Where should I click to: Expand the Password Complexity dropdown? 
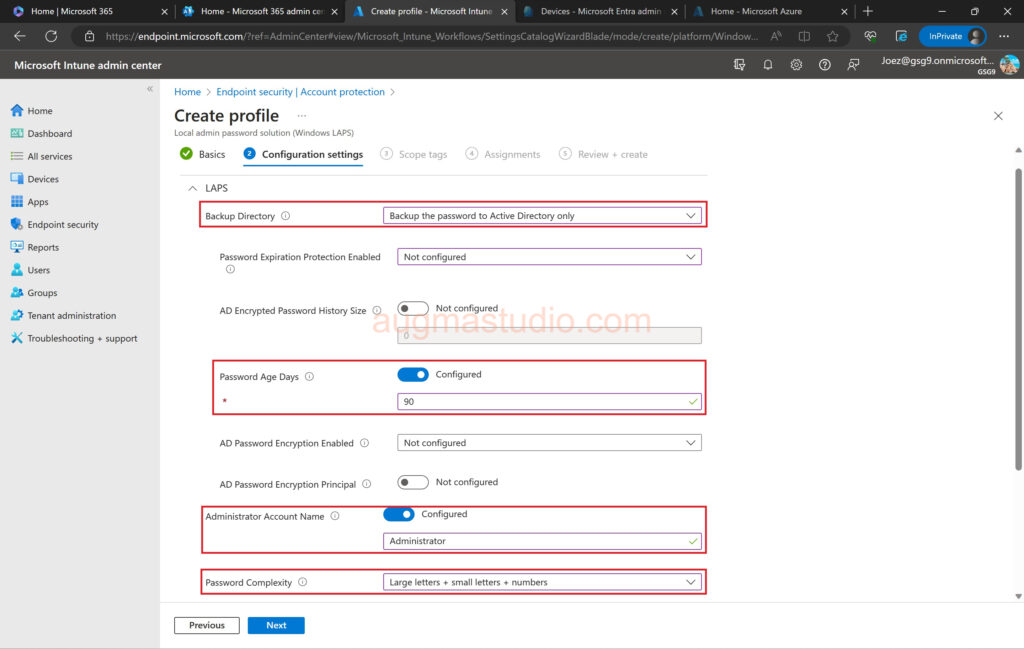click(543, 582)
